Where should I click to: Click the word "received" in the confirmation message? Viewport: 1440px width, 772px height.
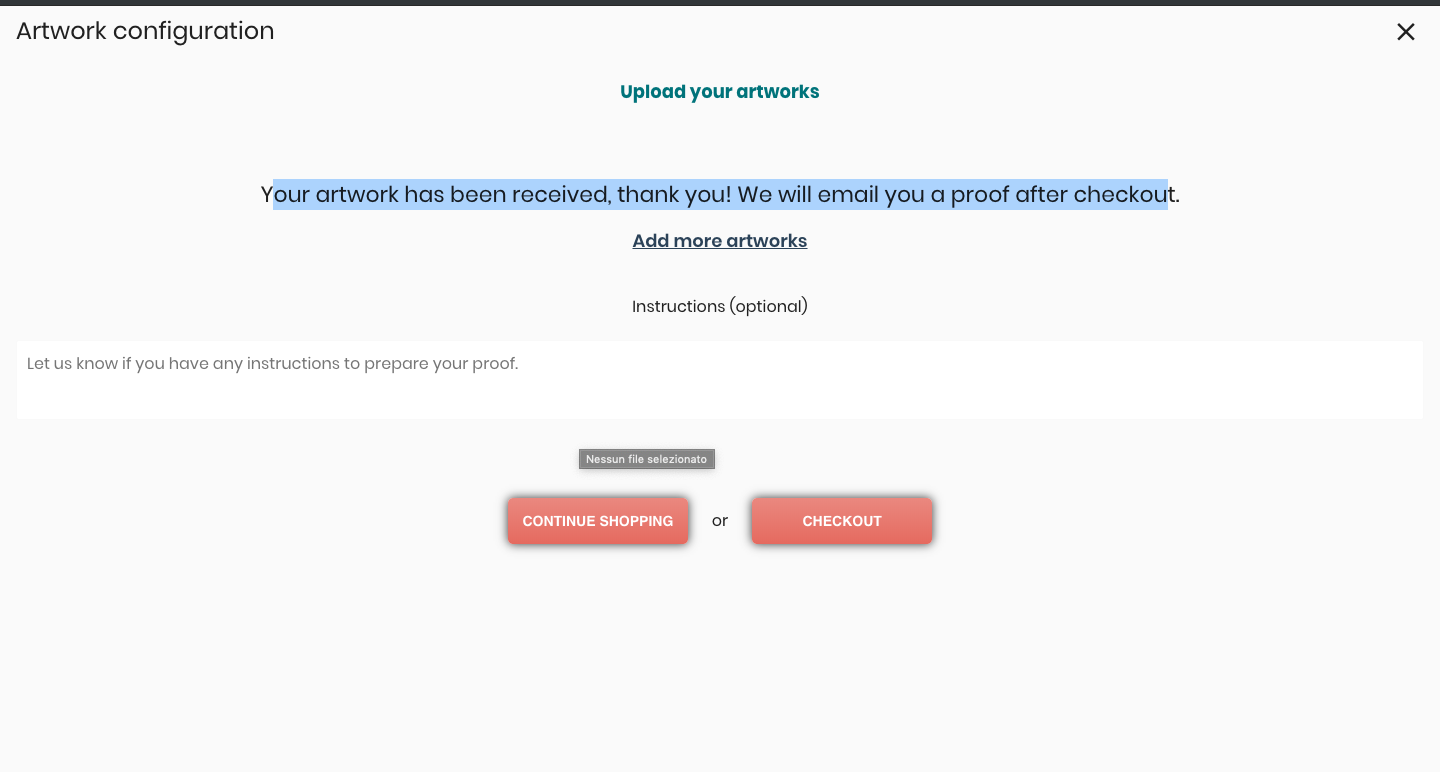point(561,194)
